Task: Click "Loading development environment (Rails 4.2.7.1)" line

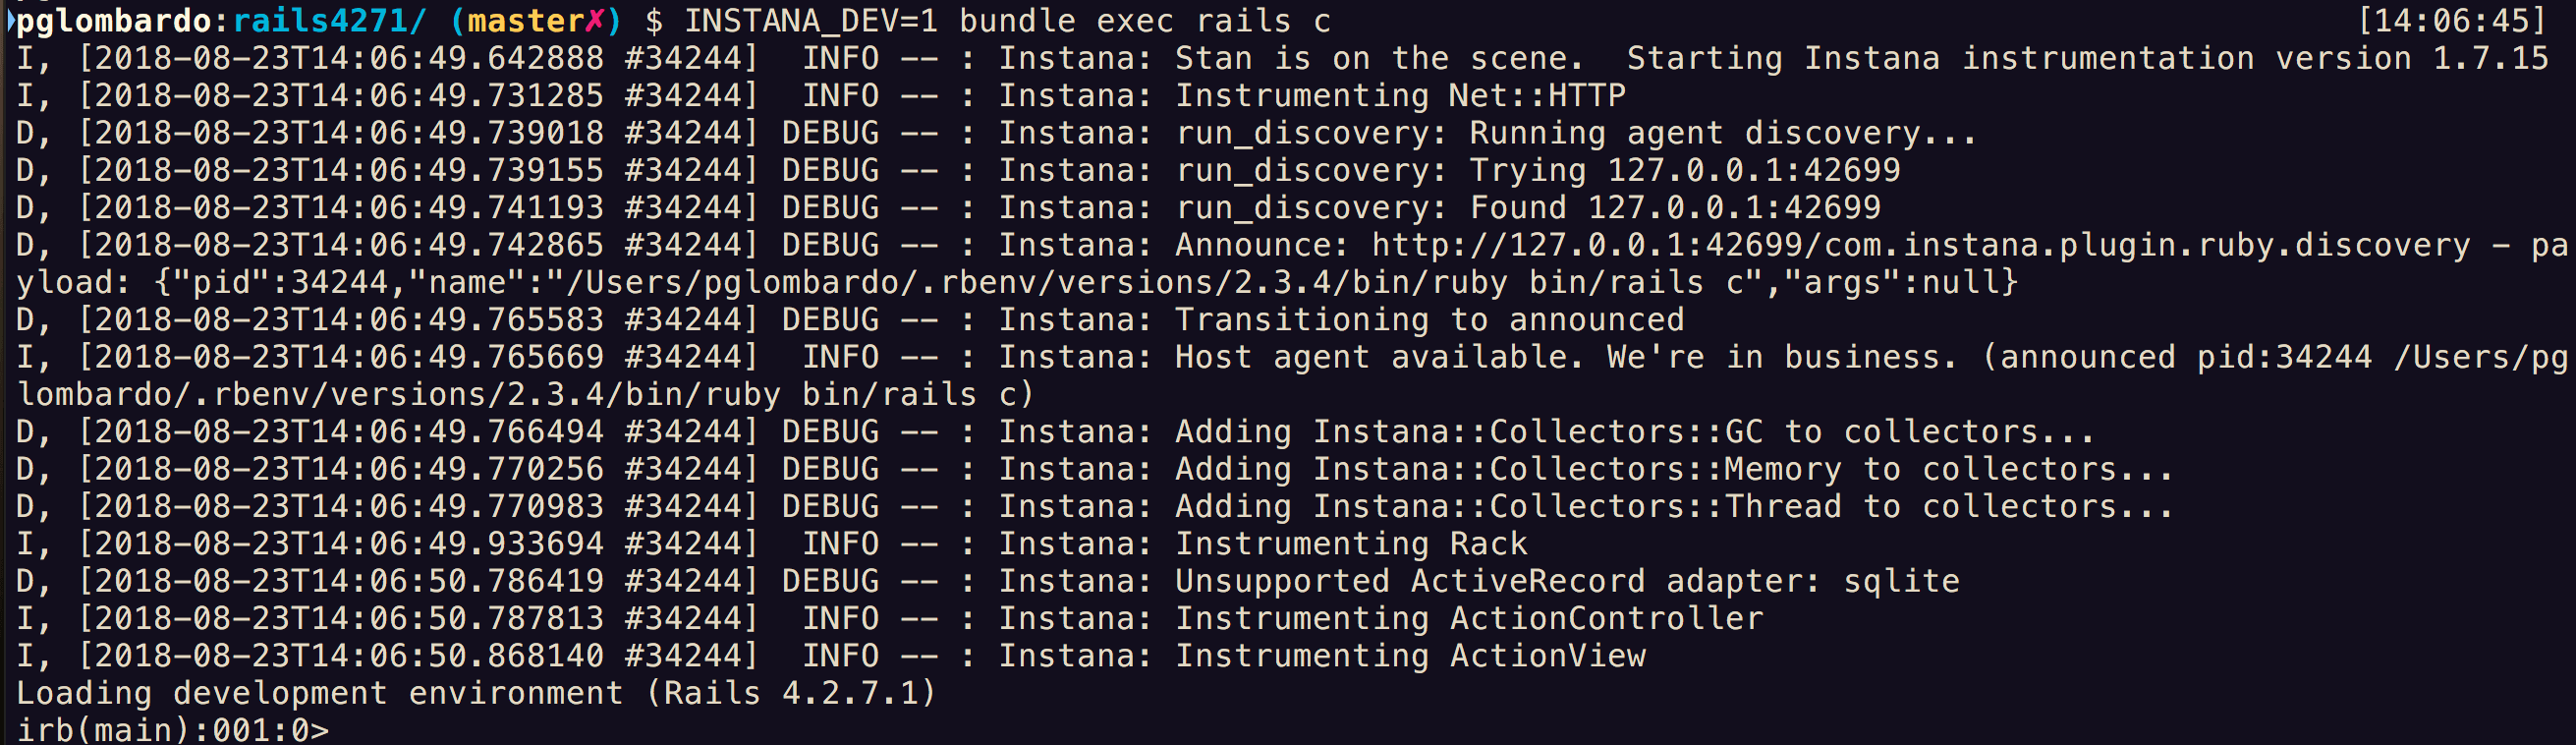Action: (476, 693)
